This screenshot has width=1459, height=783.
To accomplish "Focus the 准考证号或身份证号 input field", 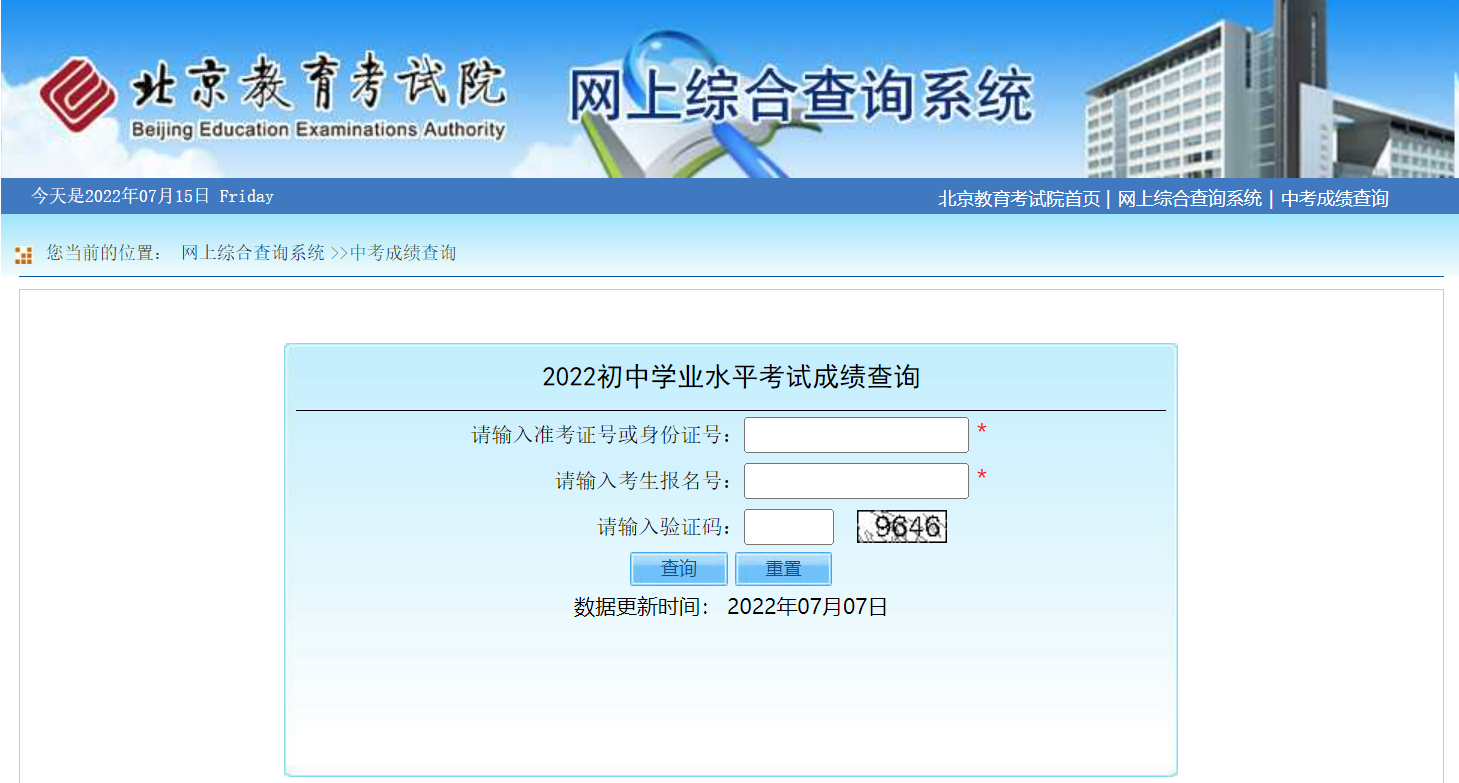I will tap(856, 435).
